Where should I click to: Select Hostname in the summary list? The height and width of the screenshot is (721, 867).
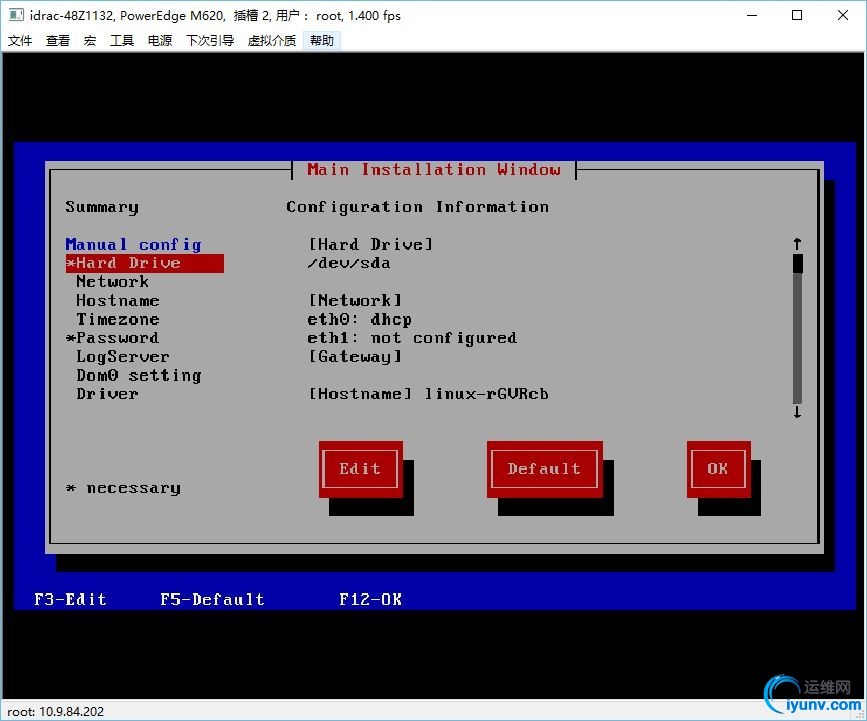[x=117, y=301]
